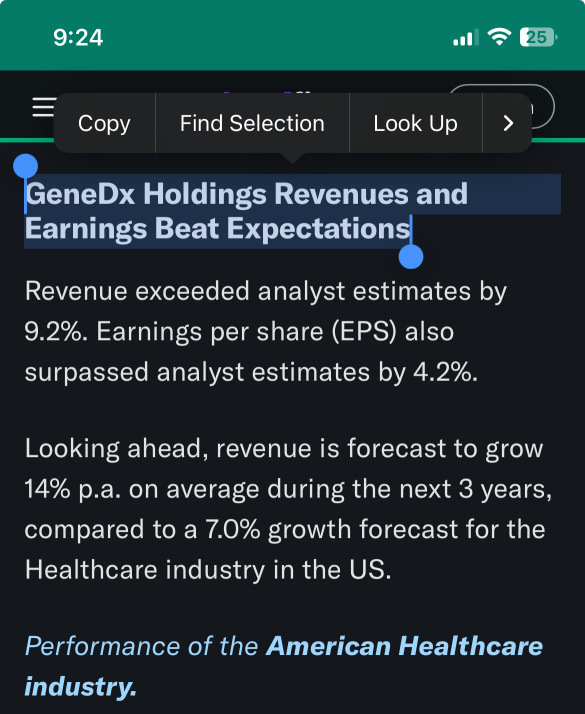Tap the Wi-Fi icon in the status bar
585x714 pixels.
point(499,37)
